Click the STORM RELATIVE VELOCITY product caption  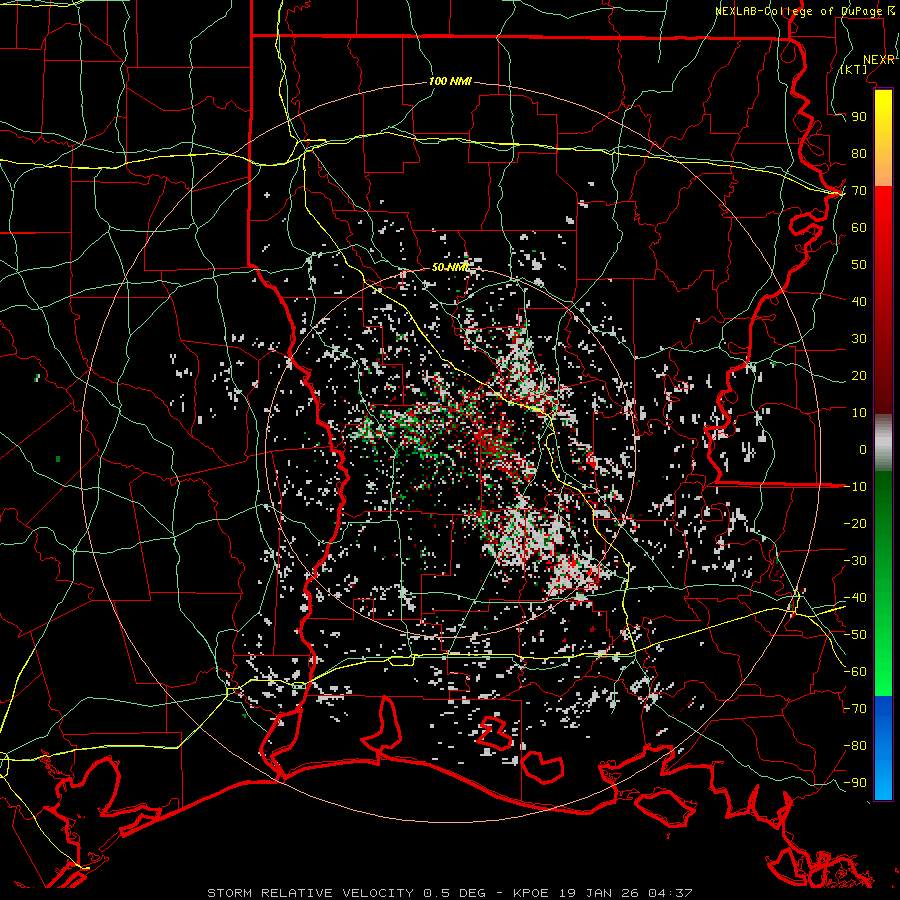(449, 893)
